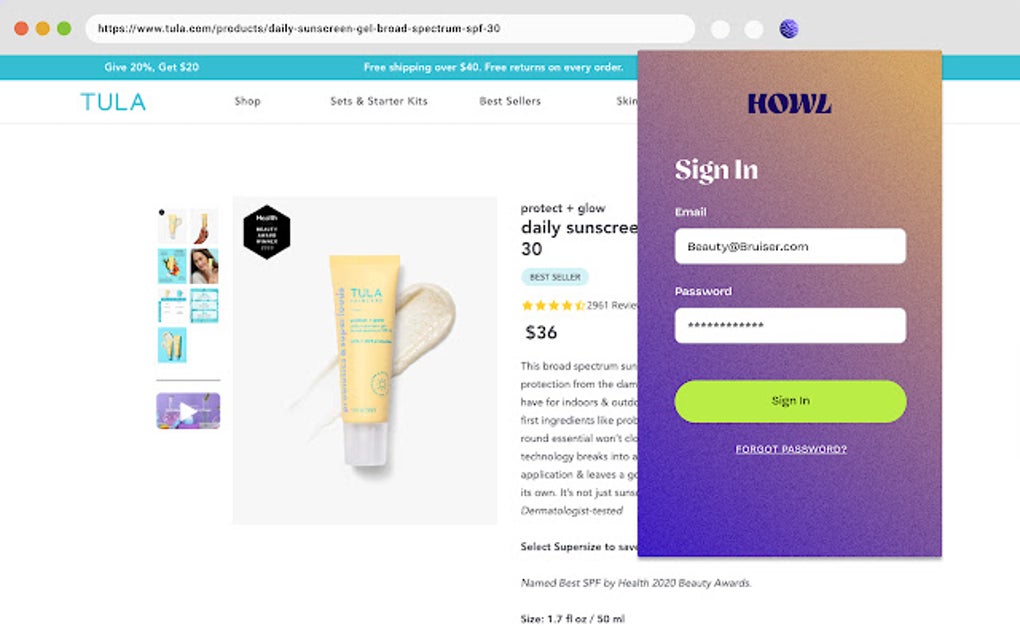Click the Health Beauty Award badge
The height and width of the screenshot is (638, 1020).
[266, 232]
